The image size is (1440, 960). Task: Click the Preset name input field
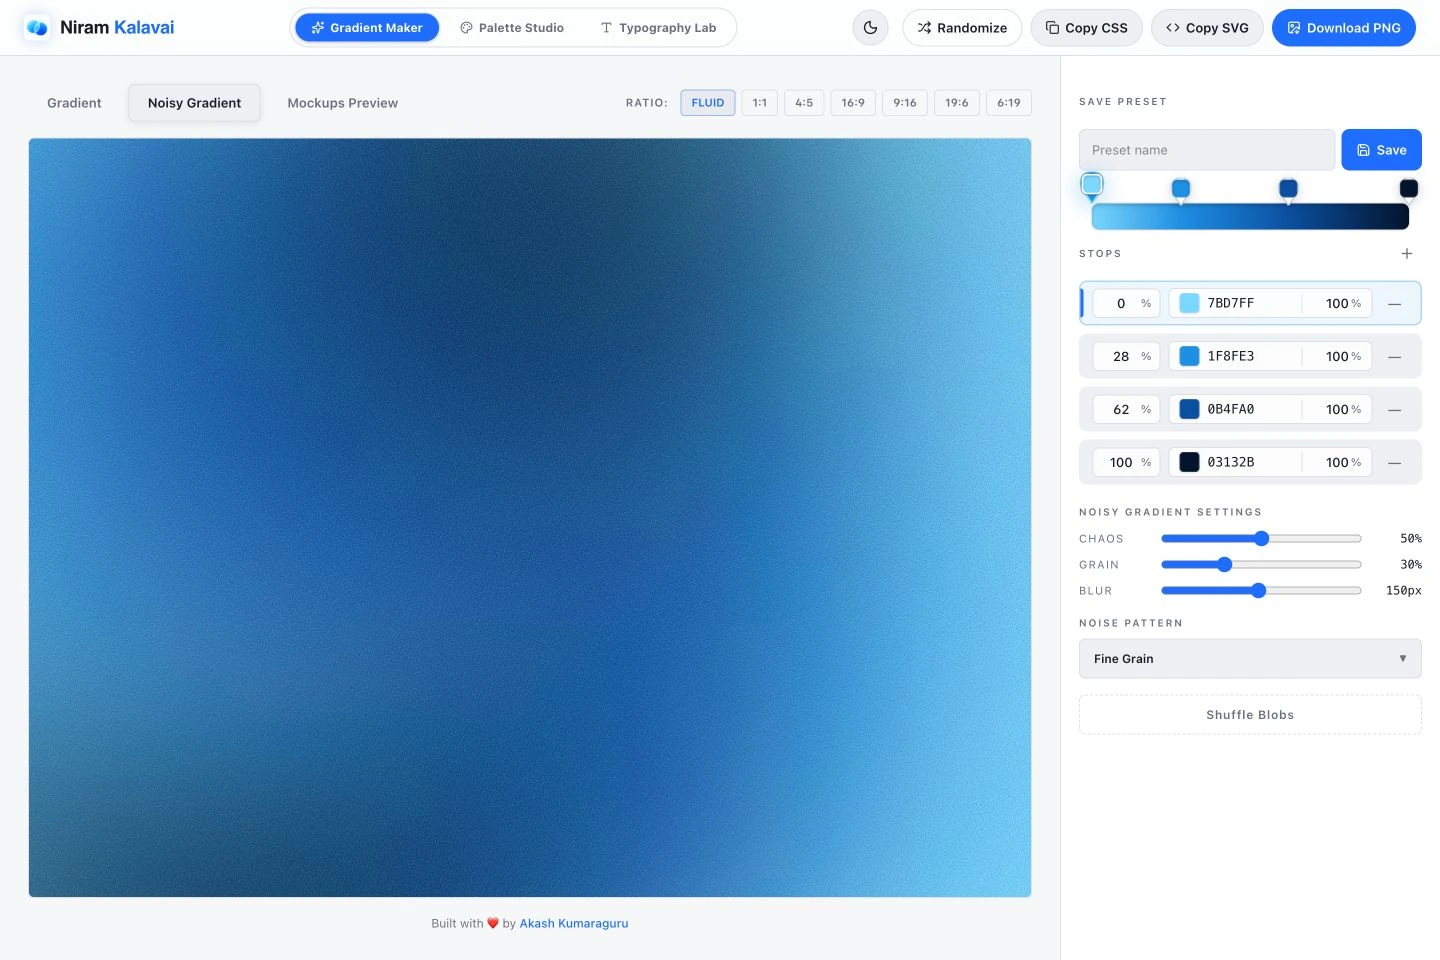tap(1207, 150)
